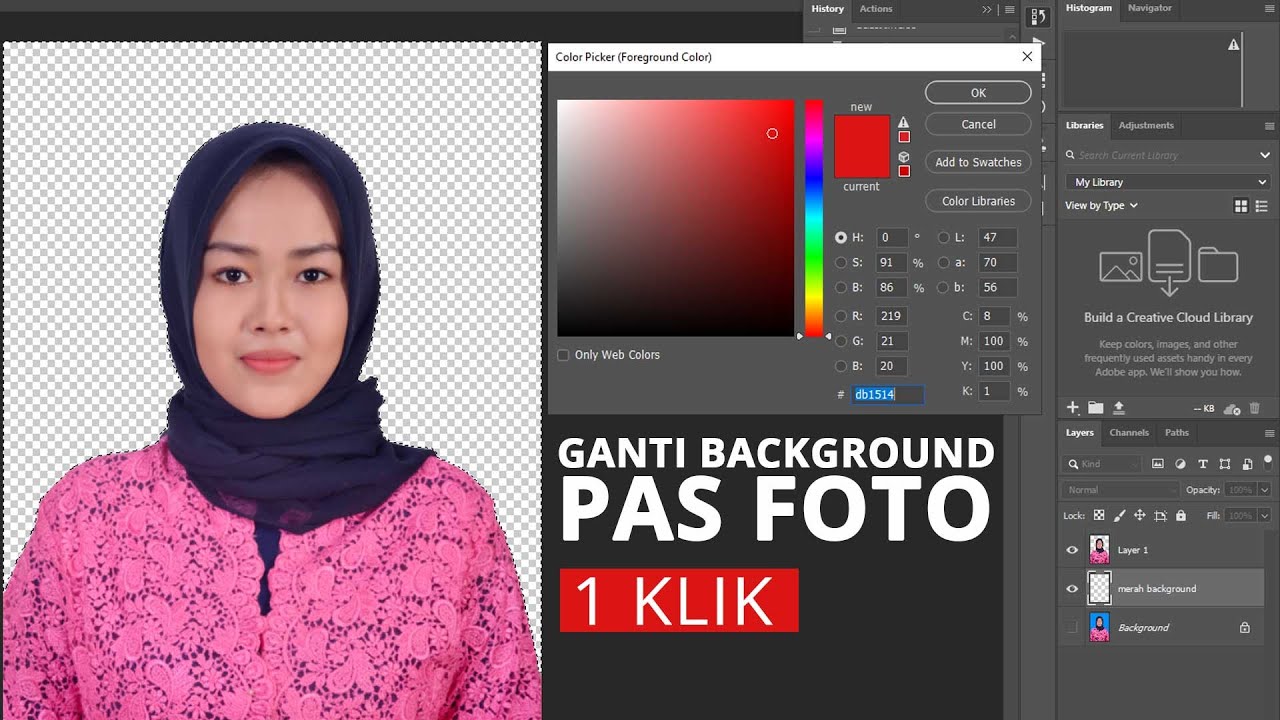Click the small web-safe color swatch
Screen dimensions: 1280x720
[x=904, y=171]
